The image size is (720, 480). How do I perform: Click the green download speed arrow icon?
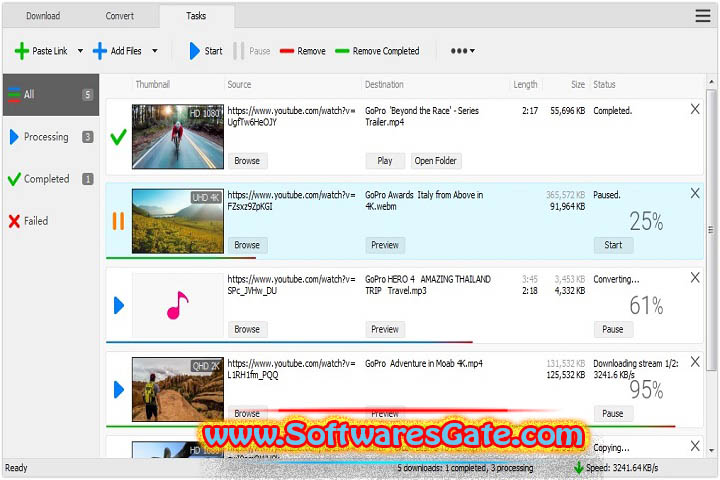point(579,468)
